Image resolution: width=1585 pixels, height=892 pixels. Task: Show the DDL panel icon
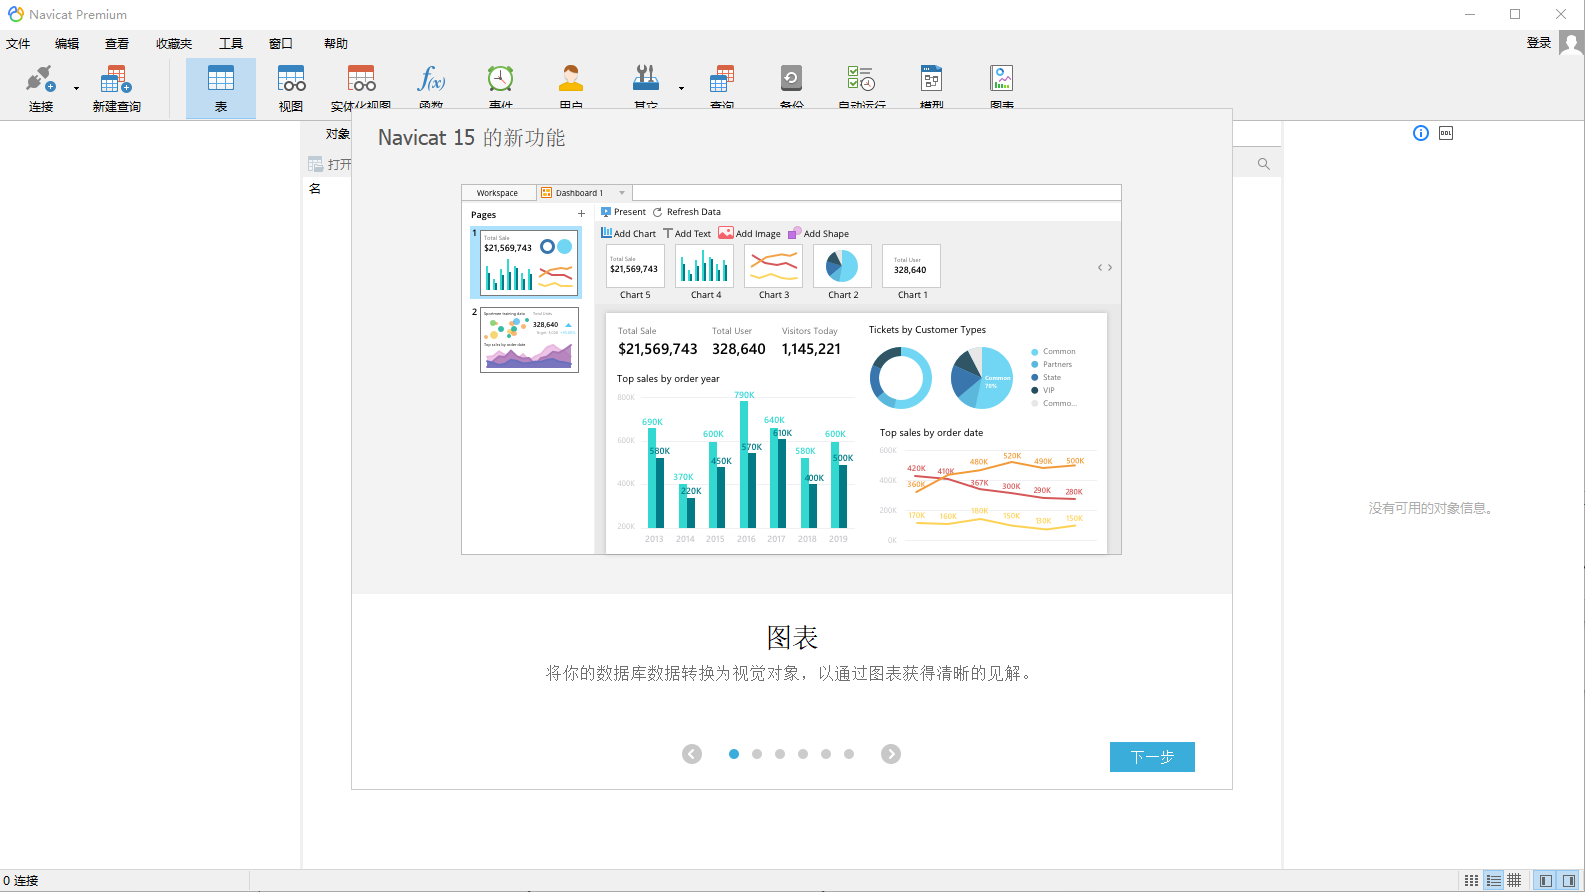(1446, 133)
